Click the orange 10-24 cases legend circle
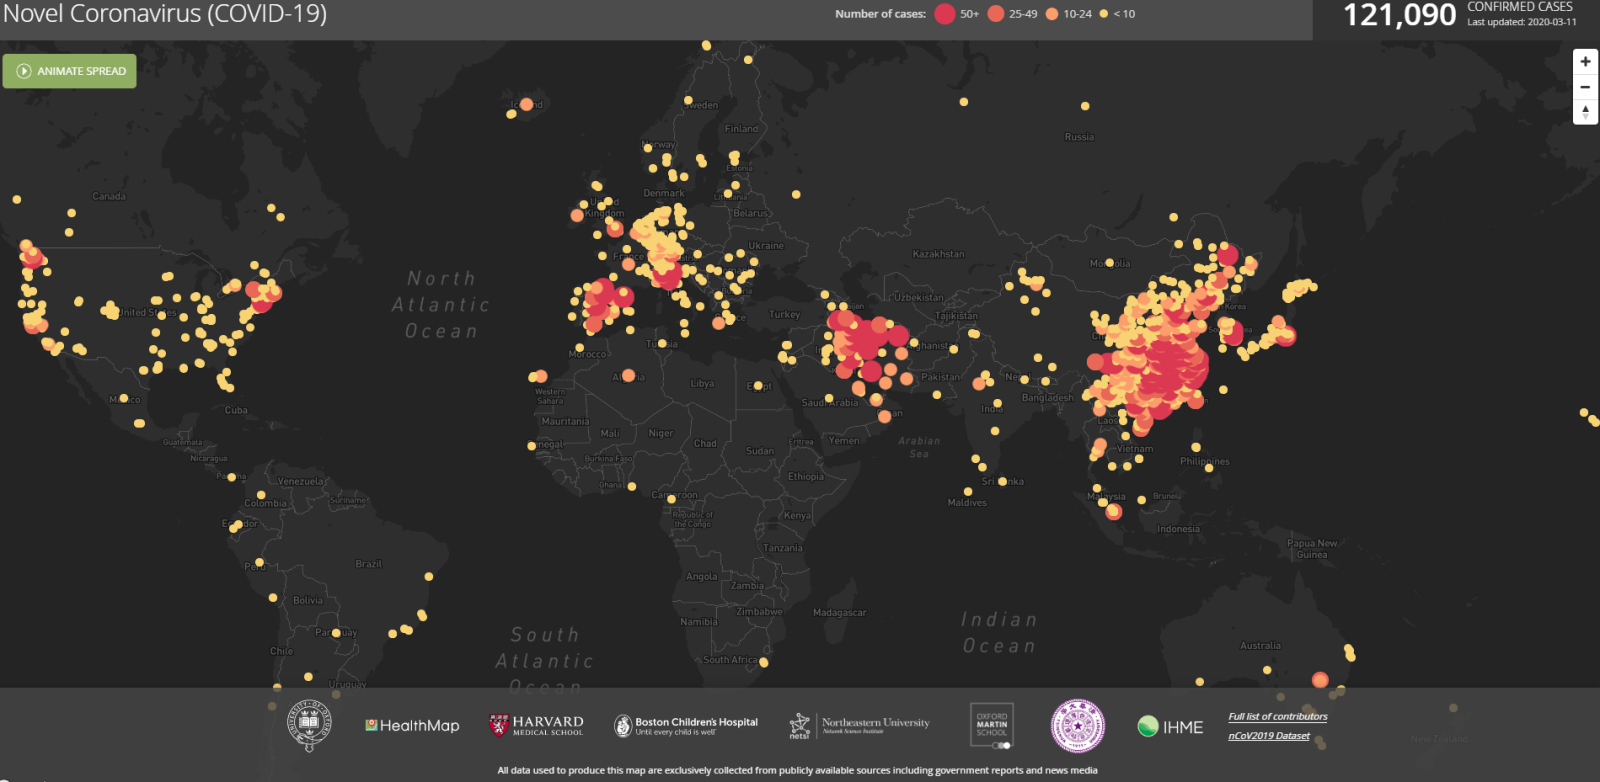 (x=1052, y=14)
